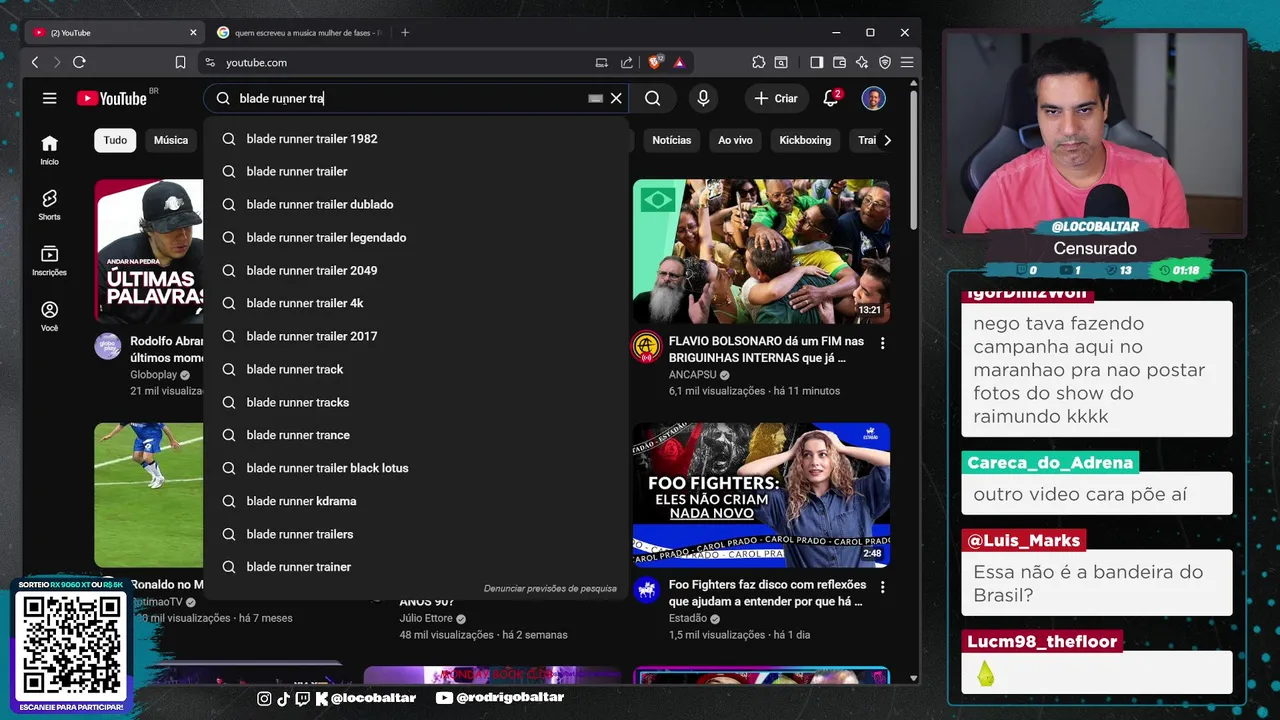The height and width of the screenshot is (720, 1280).
Task: Open the notifications bell
Action: 831,98
